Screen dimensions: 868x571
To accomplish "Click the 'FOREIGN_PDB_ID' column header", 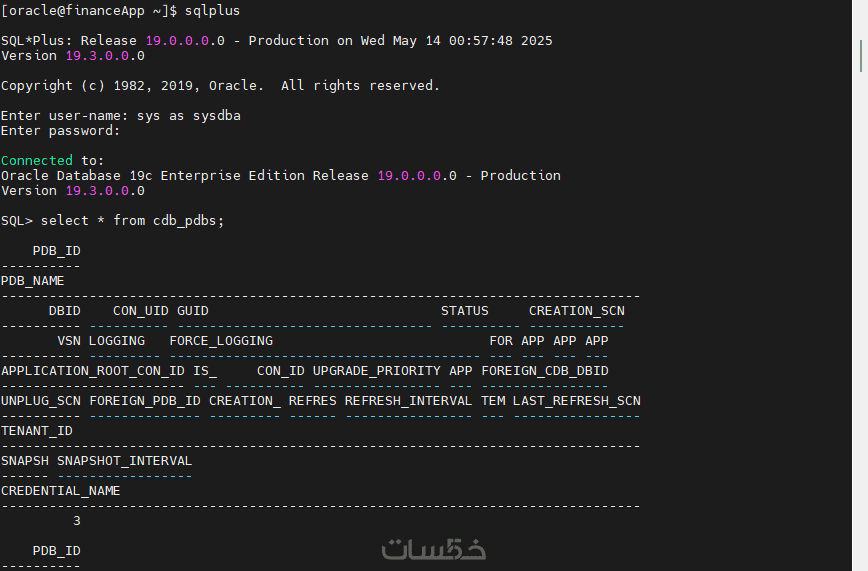I will (145, 400).
